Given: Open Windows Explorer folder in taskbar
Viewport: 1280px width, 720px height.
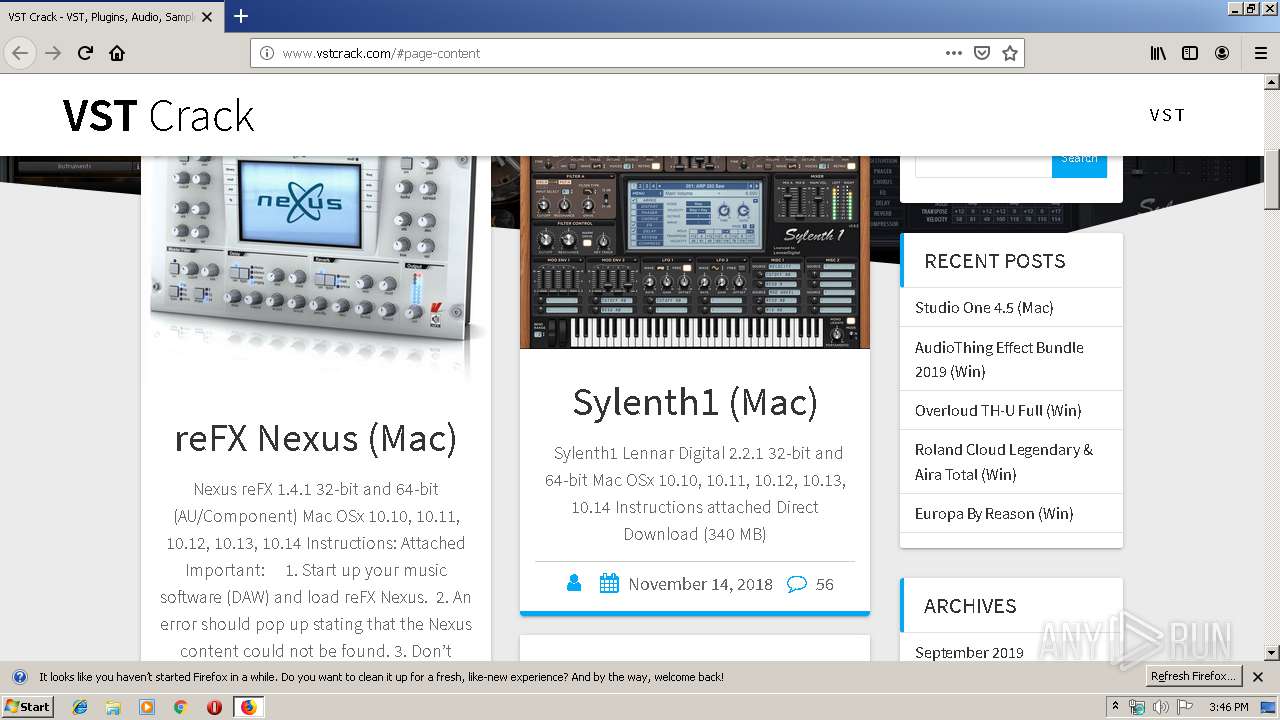Looking at the screenshot, I should click(113, 707).
